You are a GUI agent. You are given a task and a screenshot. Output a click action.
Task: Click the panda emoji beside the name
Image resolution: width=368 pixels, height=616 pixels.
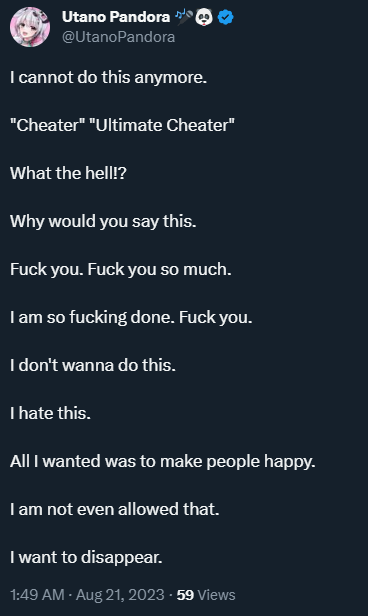[x=204, y=17]
